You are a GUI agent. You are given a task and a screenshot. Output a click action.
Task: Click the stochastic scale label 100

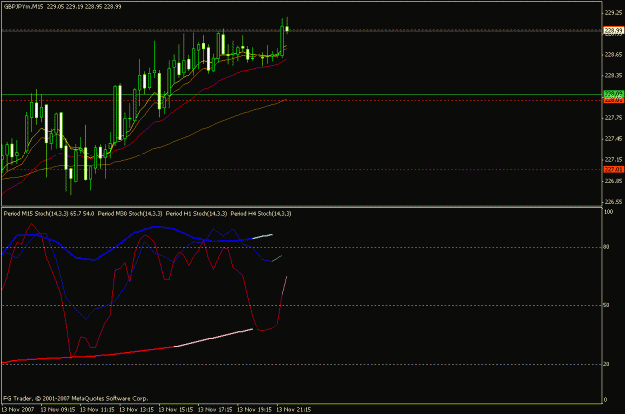(609, 212)
